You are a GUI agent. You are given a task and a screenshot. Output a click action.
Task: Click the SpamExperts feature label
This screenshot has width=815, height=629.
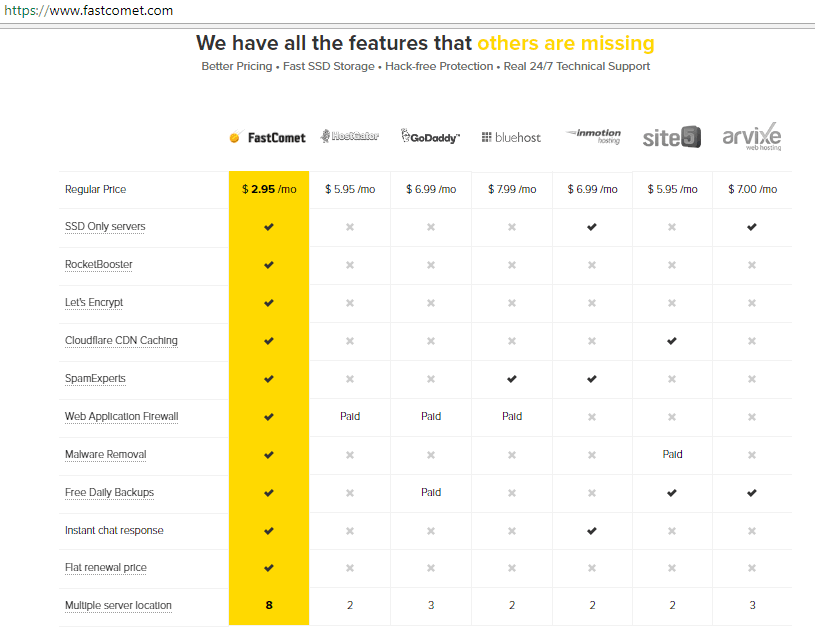pos(95,378)
